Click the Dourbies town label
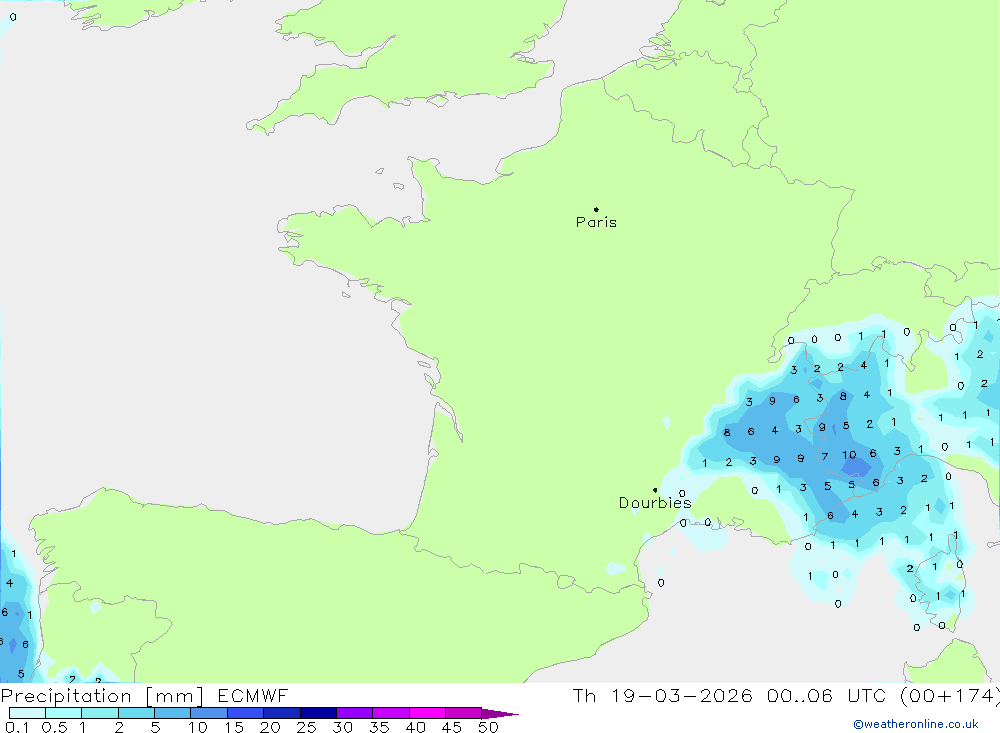This screenshot has height=733, width=1000. [x=655, y=503]
